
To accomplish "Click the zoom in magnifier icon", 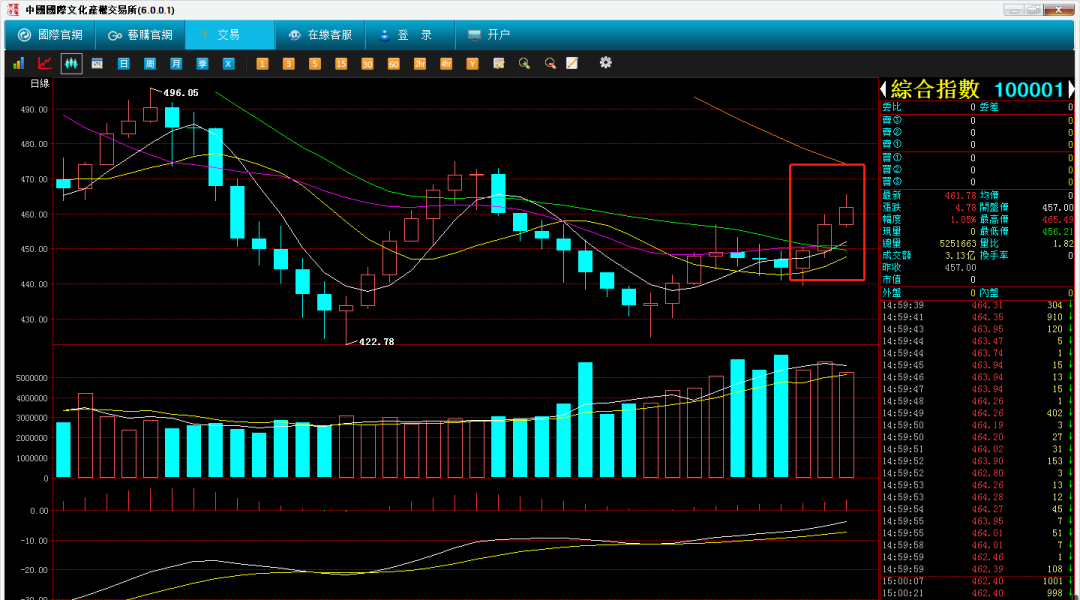I will click(524, 63).
